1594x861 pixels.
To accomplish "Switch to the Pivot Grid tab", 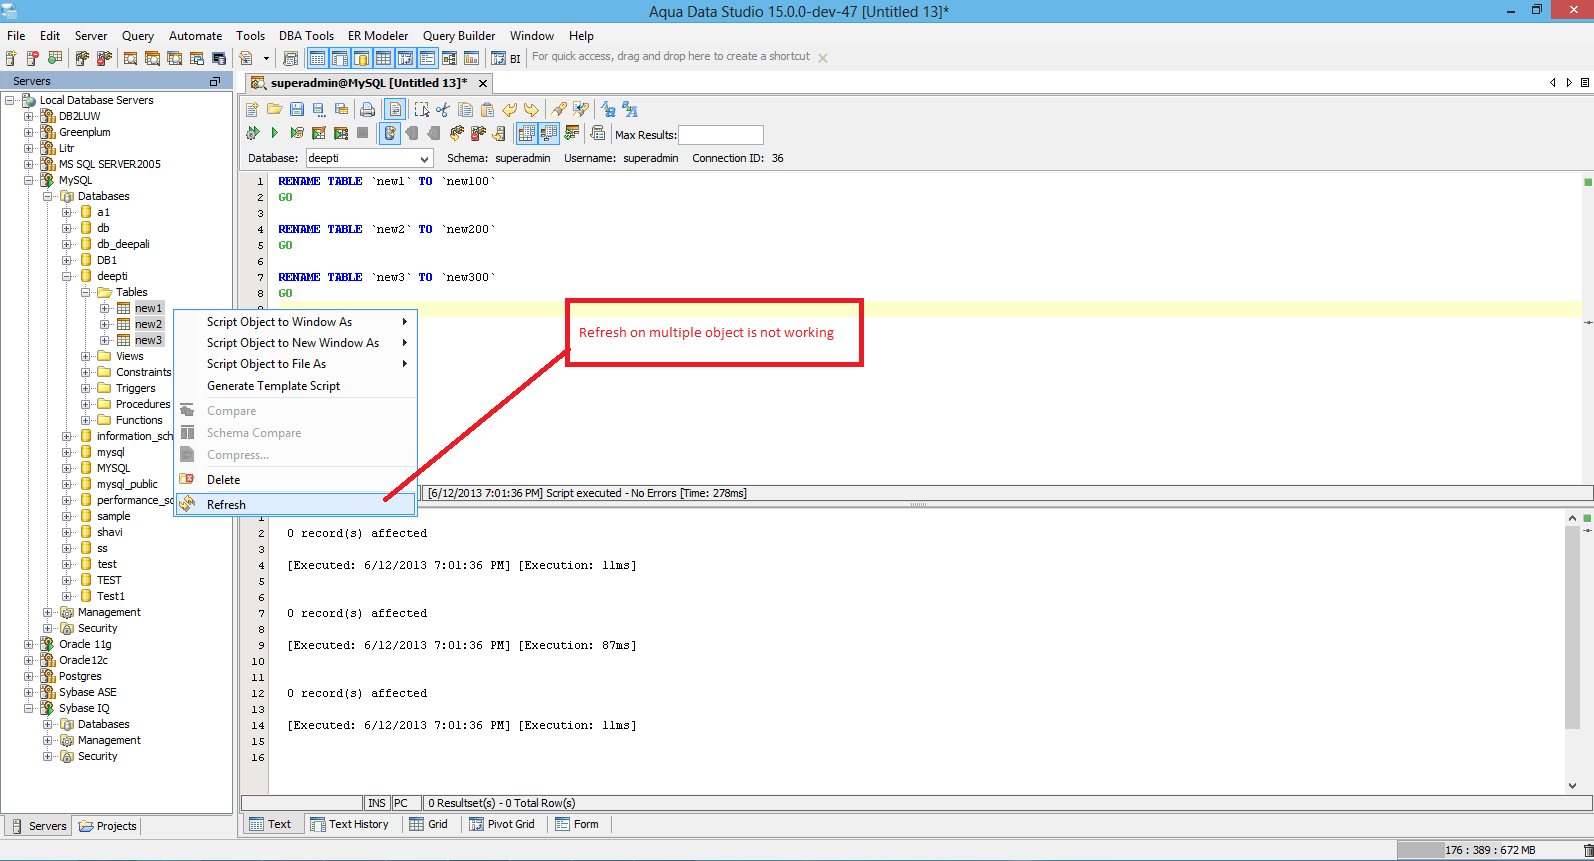I will [502, 824].
